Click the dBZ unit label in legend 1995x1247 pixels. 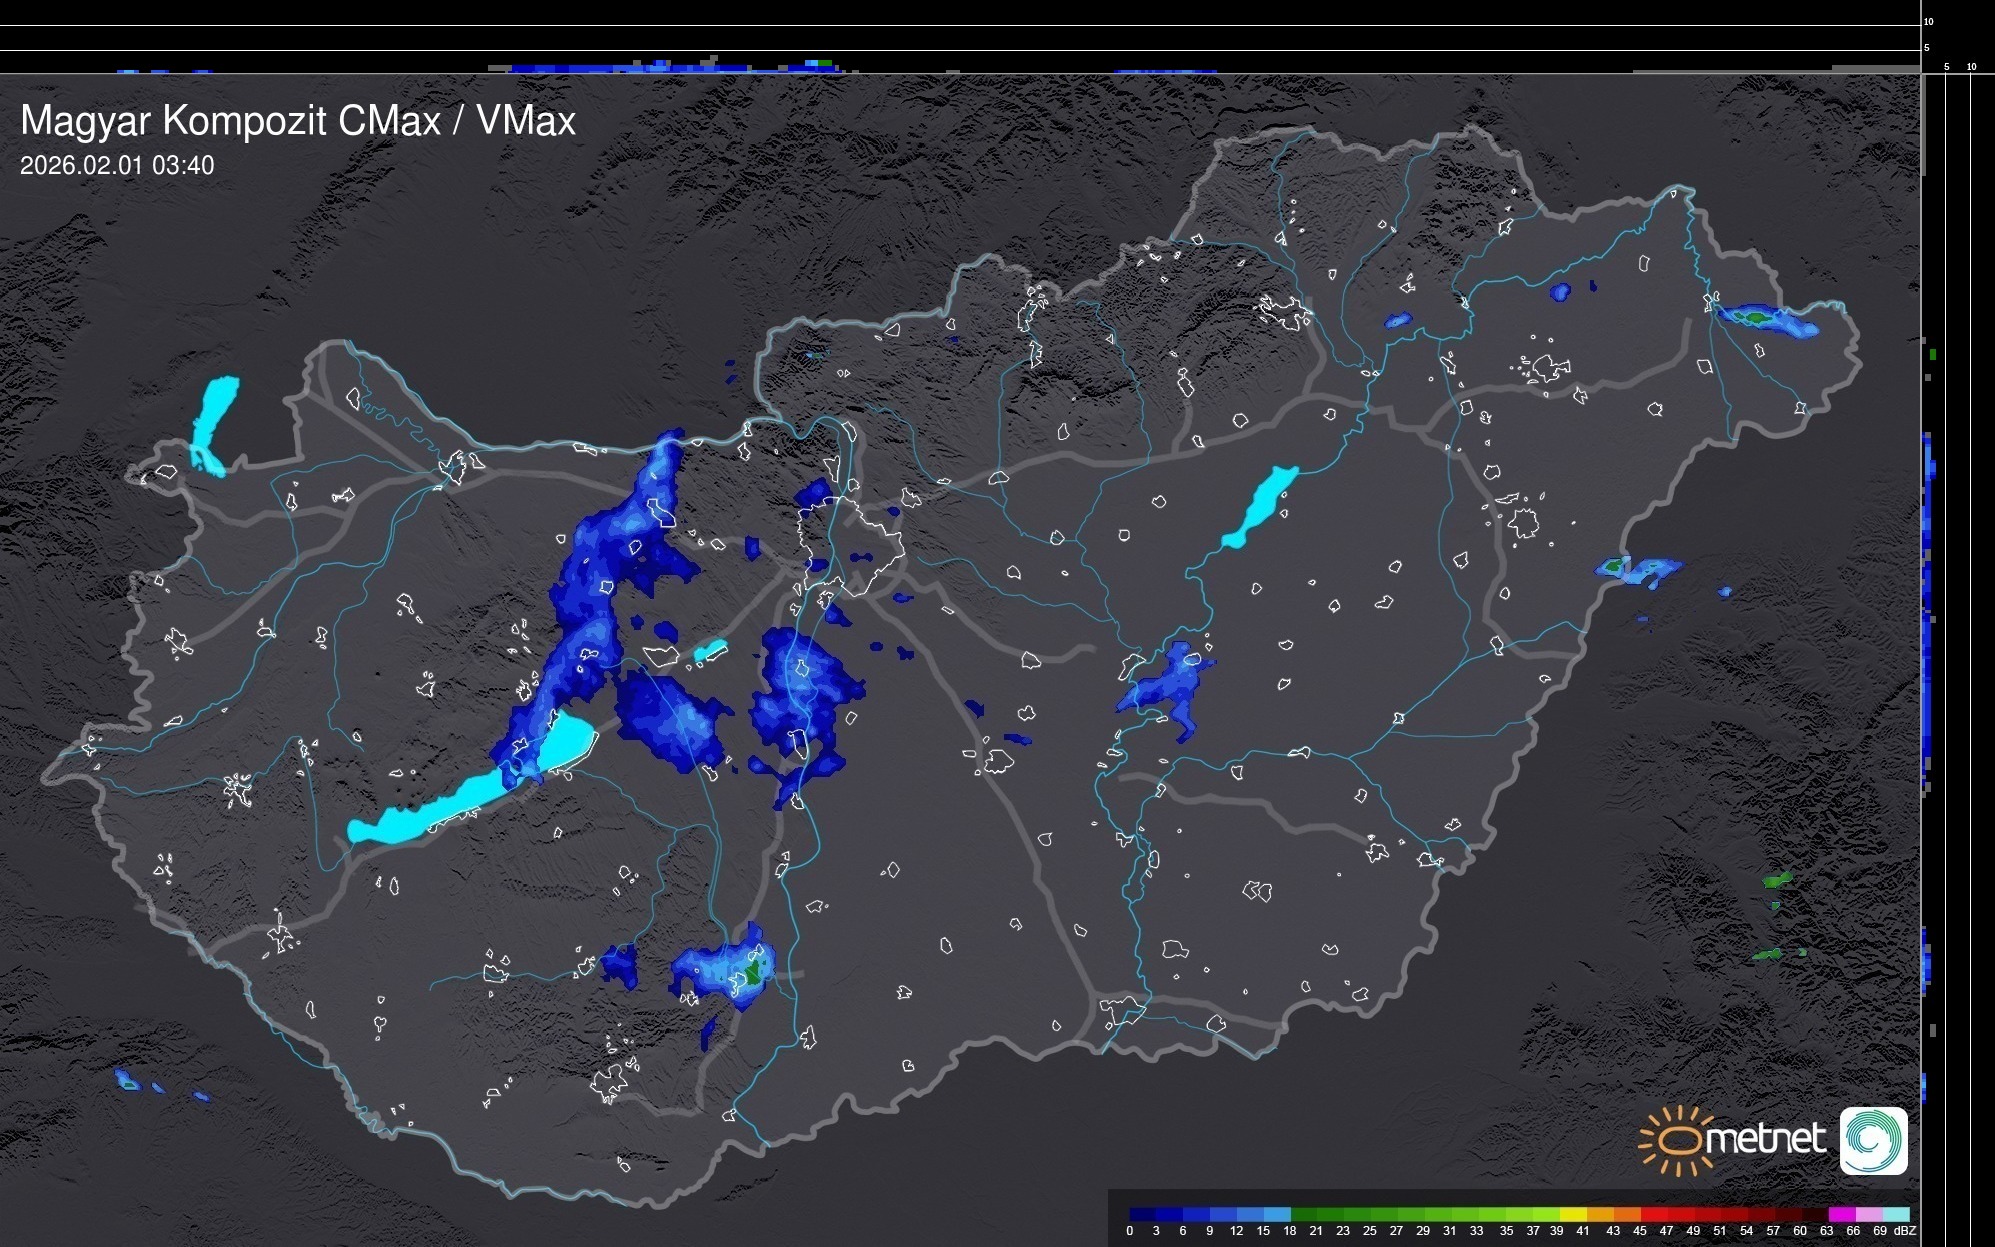coord(1905,1231)
